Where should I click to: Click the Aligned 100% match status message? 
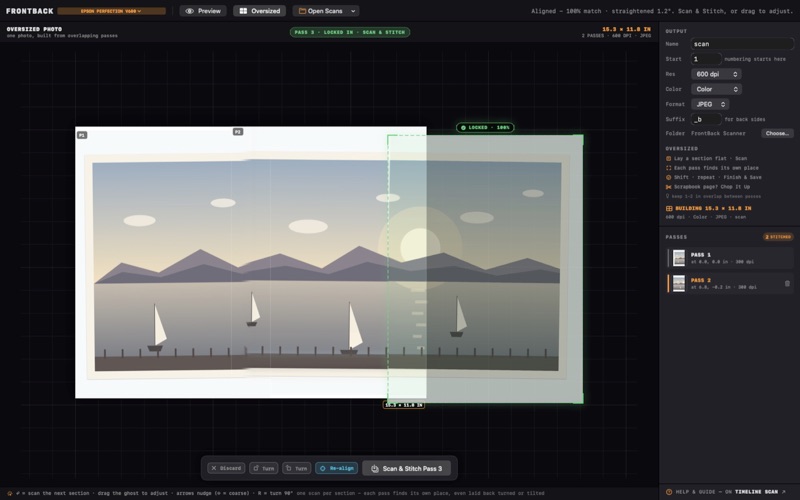(662, 11)
